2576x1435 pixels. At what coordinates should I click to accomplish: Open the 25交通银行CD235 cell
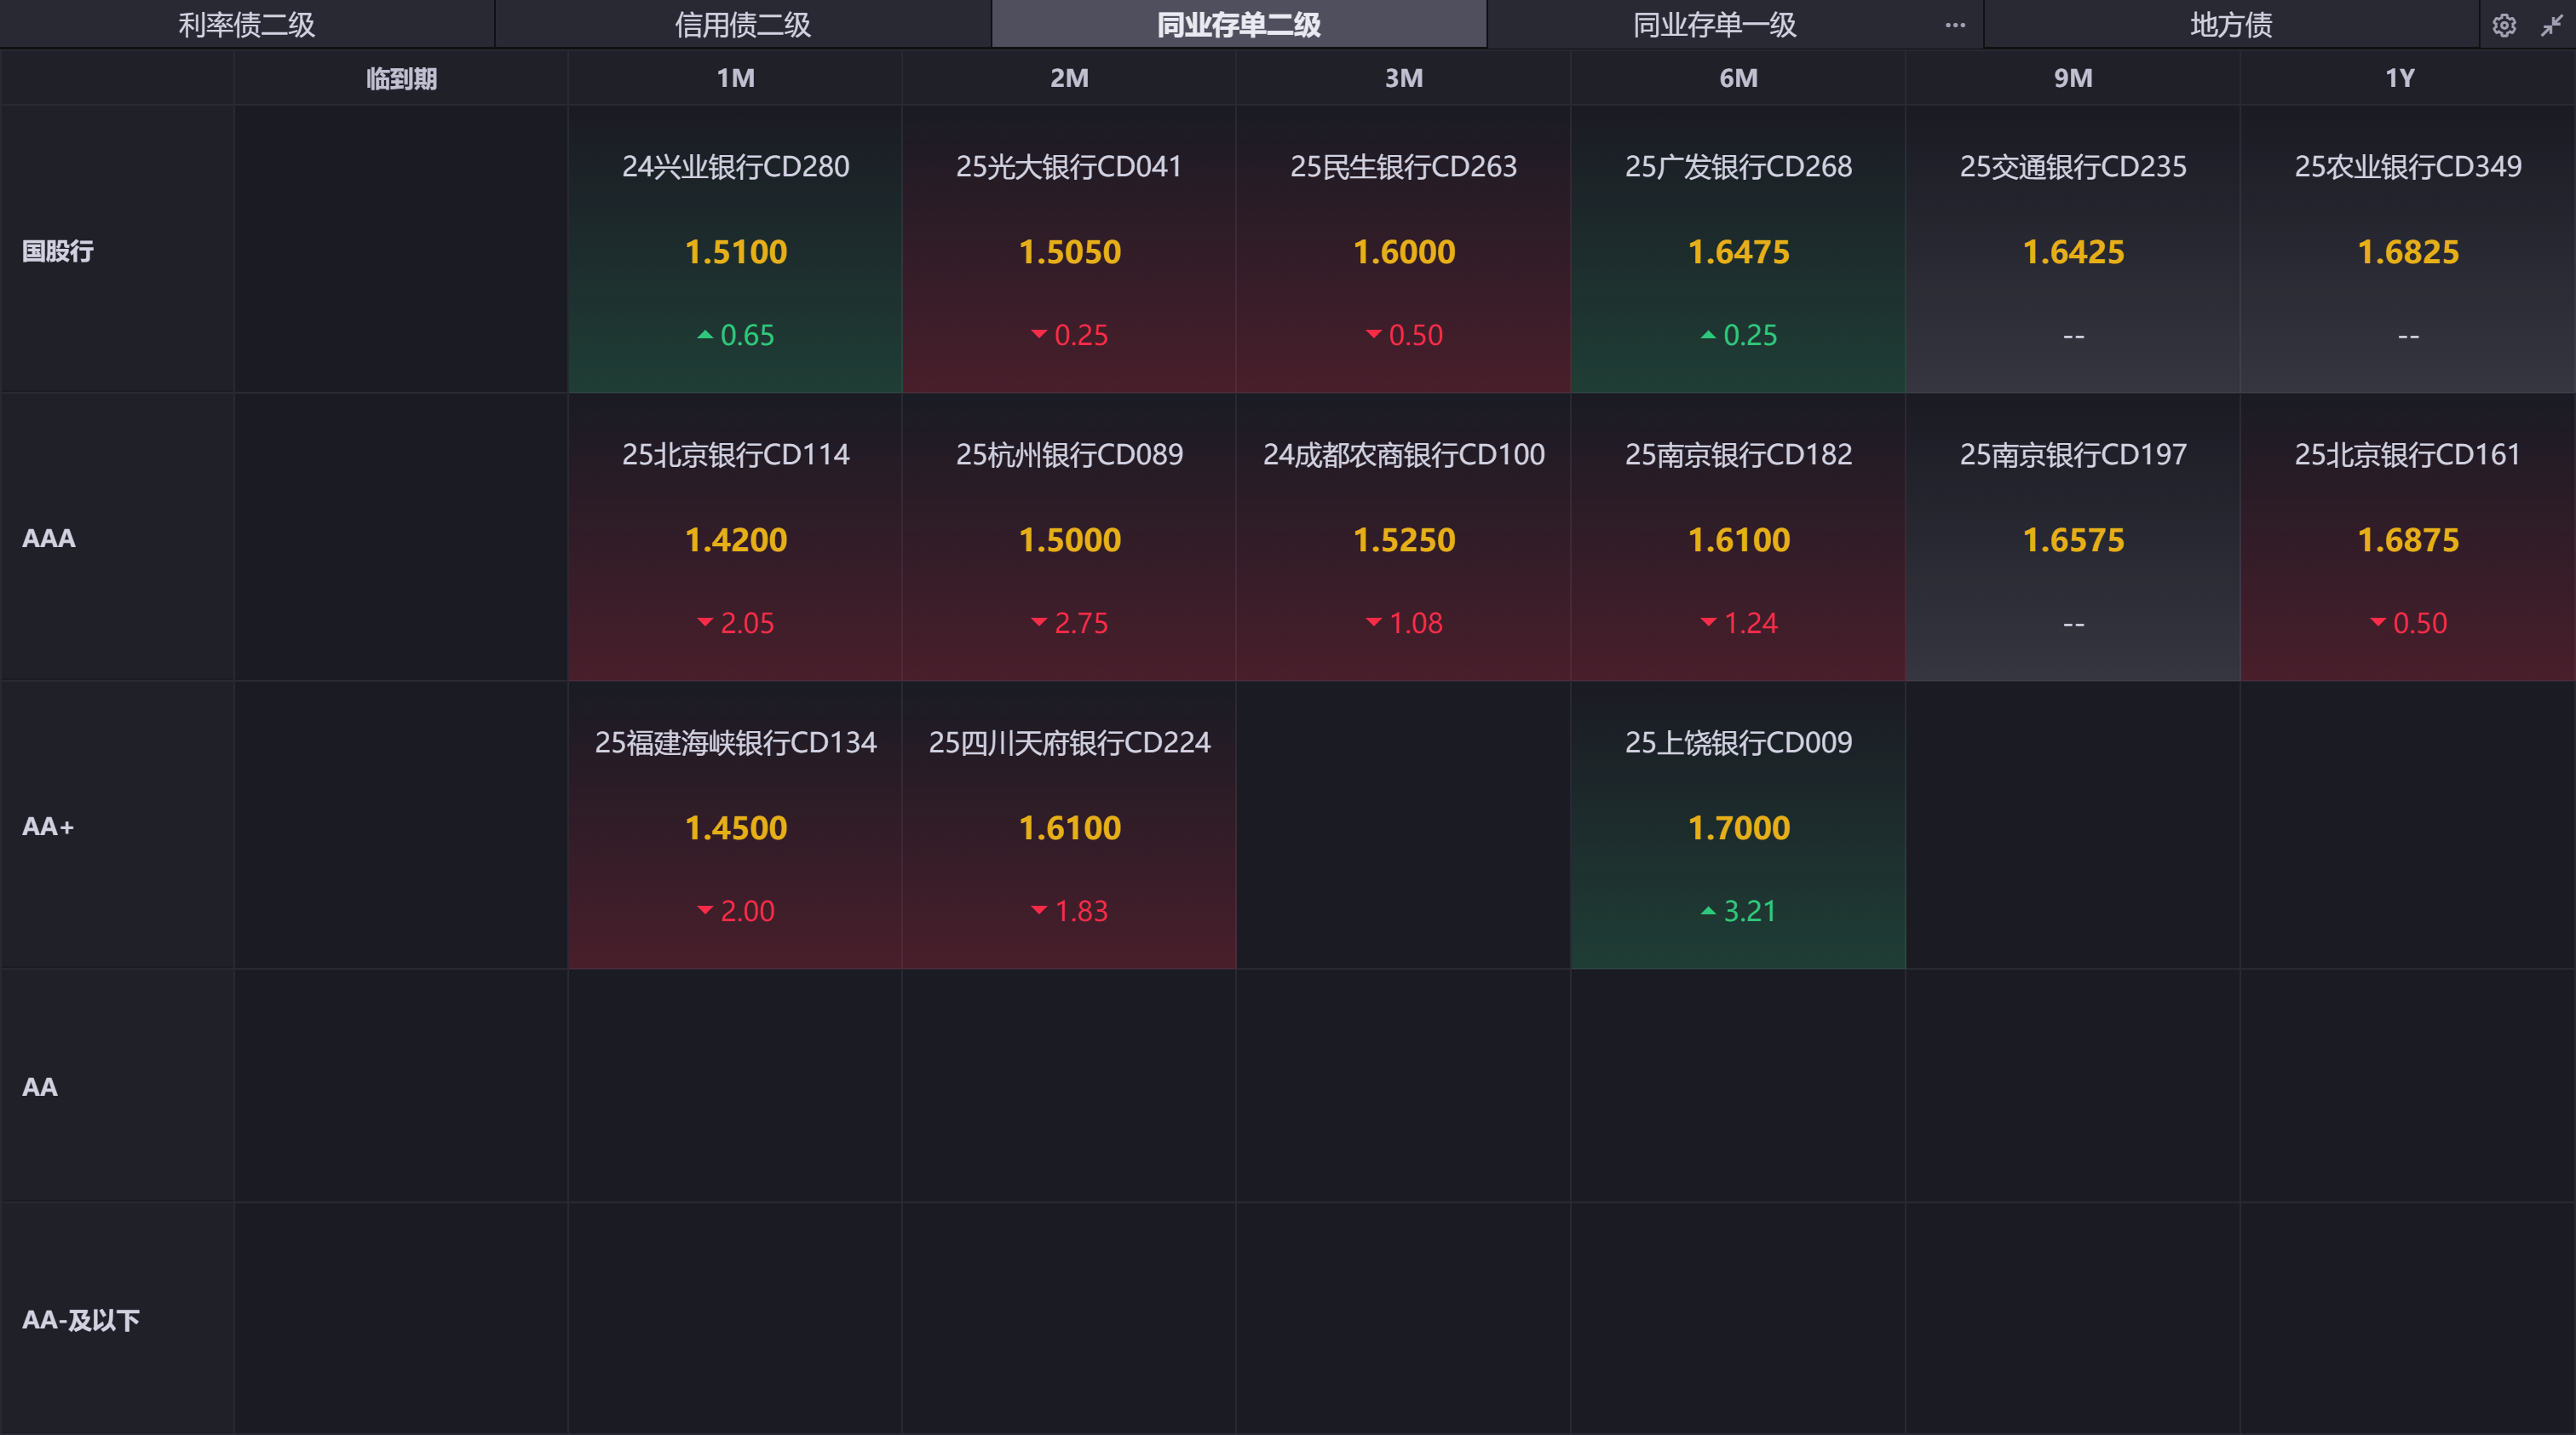point(2072,250)
